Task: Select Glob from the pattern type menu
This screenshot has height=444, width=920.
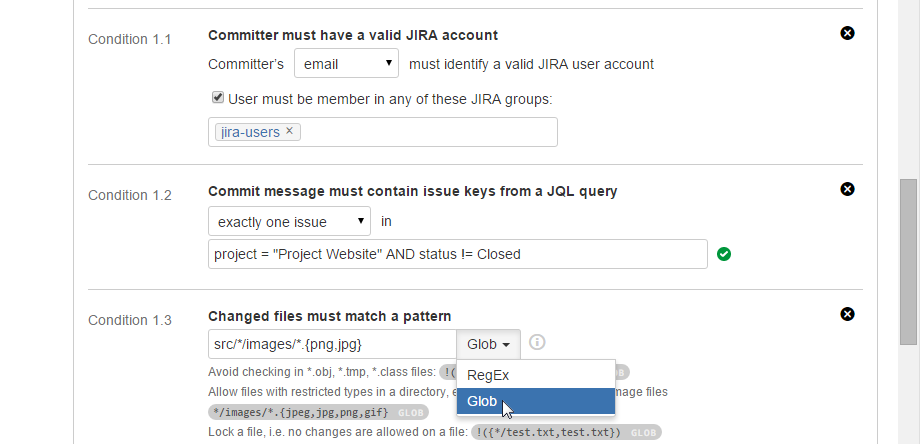Action: click(536, 401)
